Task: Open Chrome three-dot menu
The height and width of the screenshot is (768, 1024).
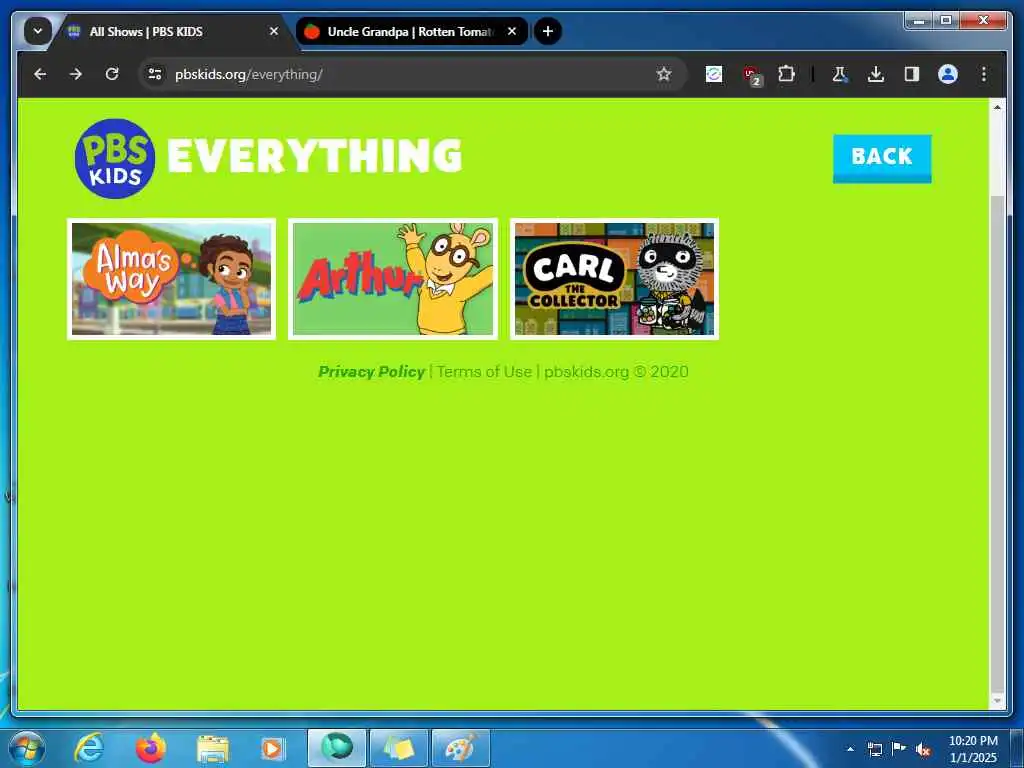Action: (984, 74)
